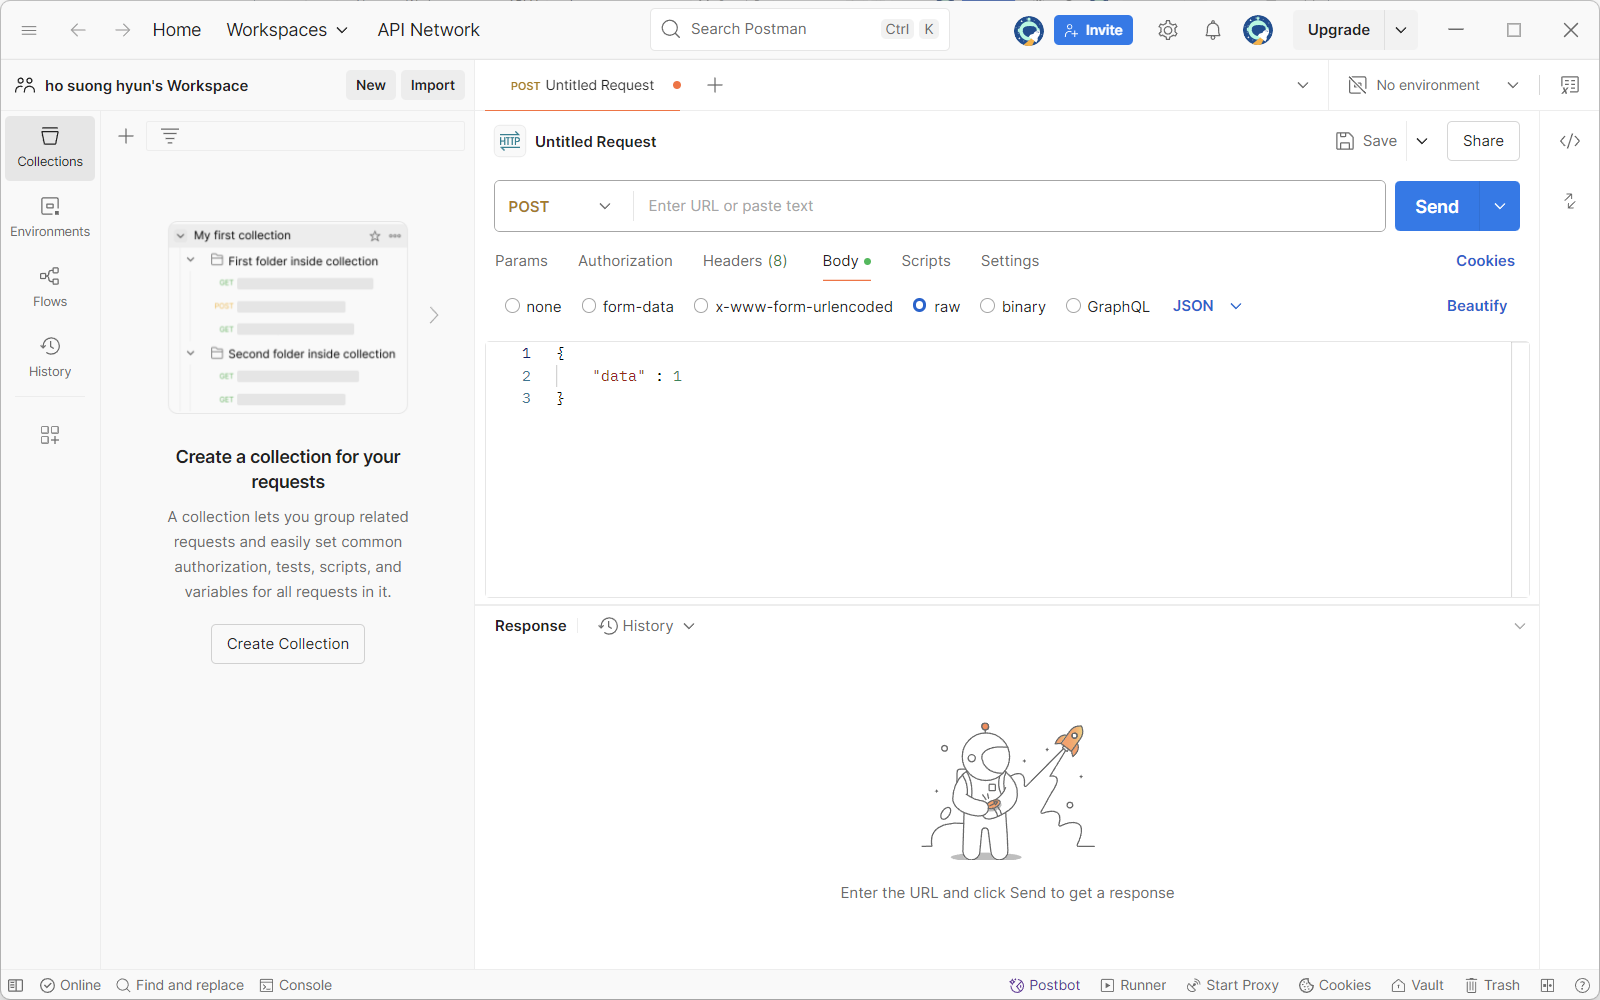The width and height of the screenshot is (1600, 1000).
Task: Select the POST Untitled Request tab
Action: tap(583, 85)
